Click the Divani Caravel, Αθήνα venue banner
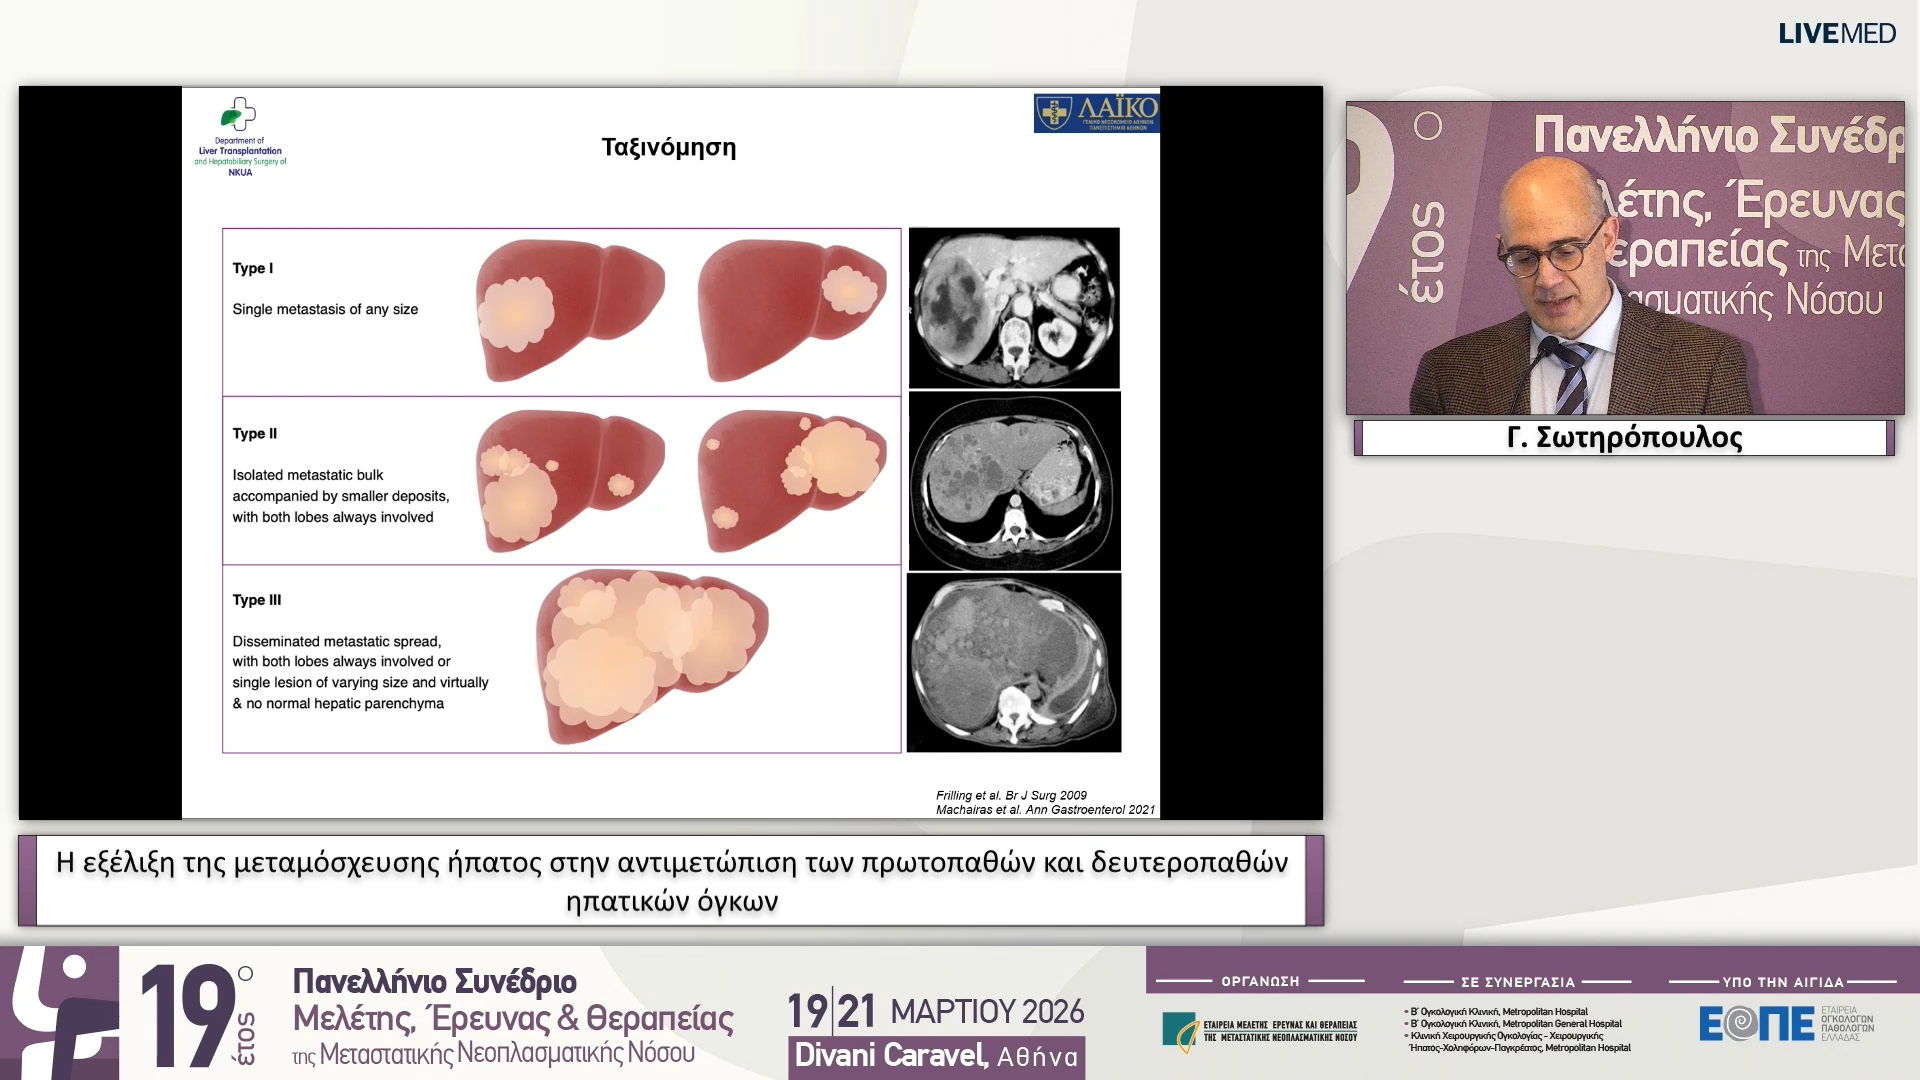The height and width of the screenshot is (1080, 1920). (936, 1057)
